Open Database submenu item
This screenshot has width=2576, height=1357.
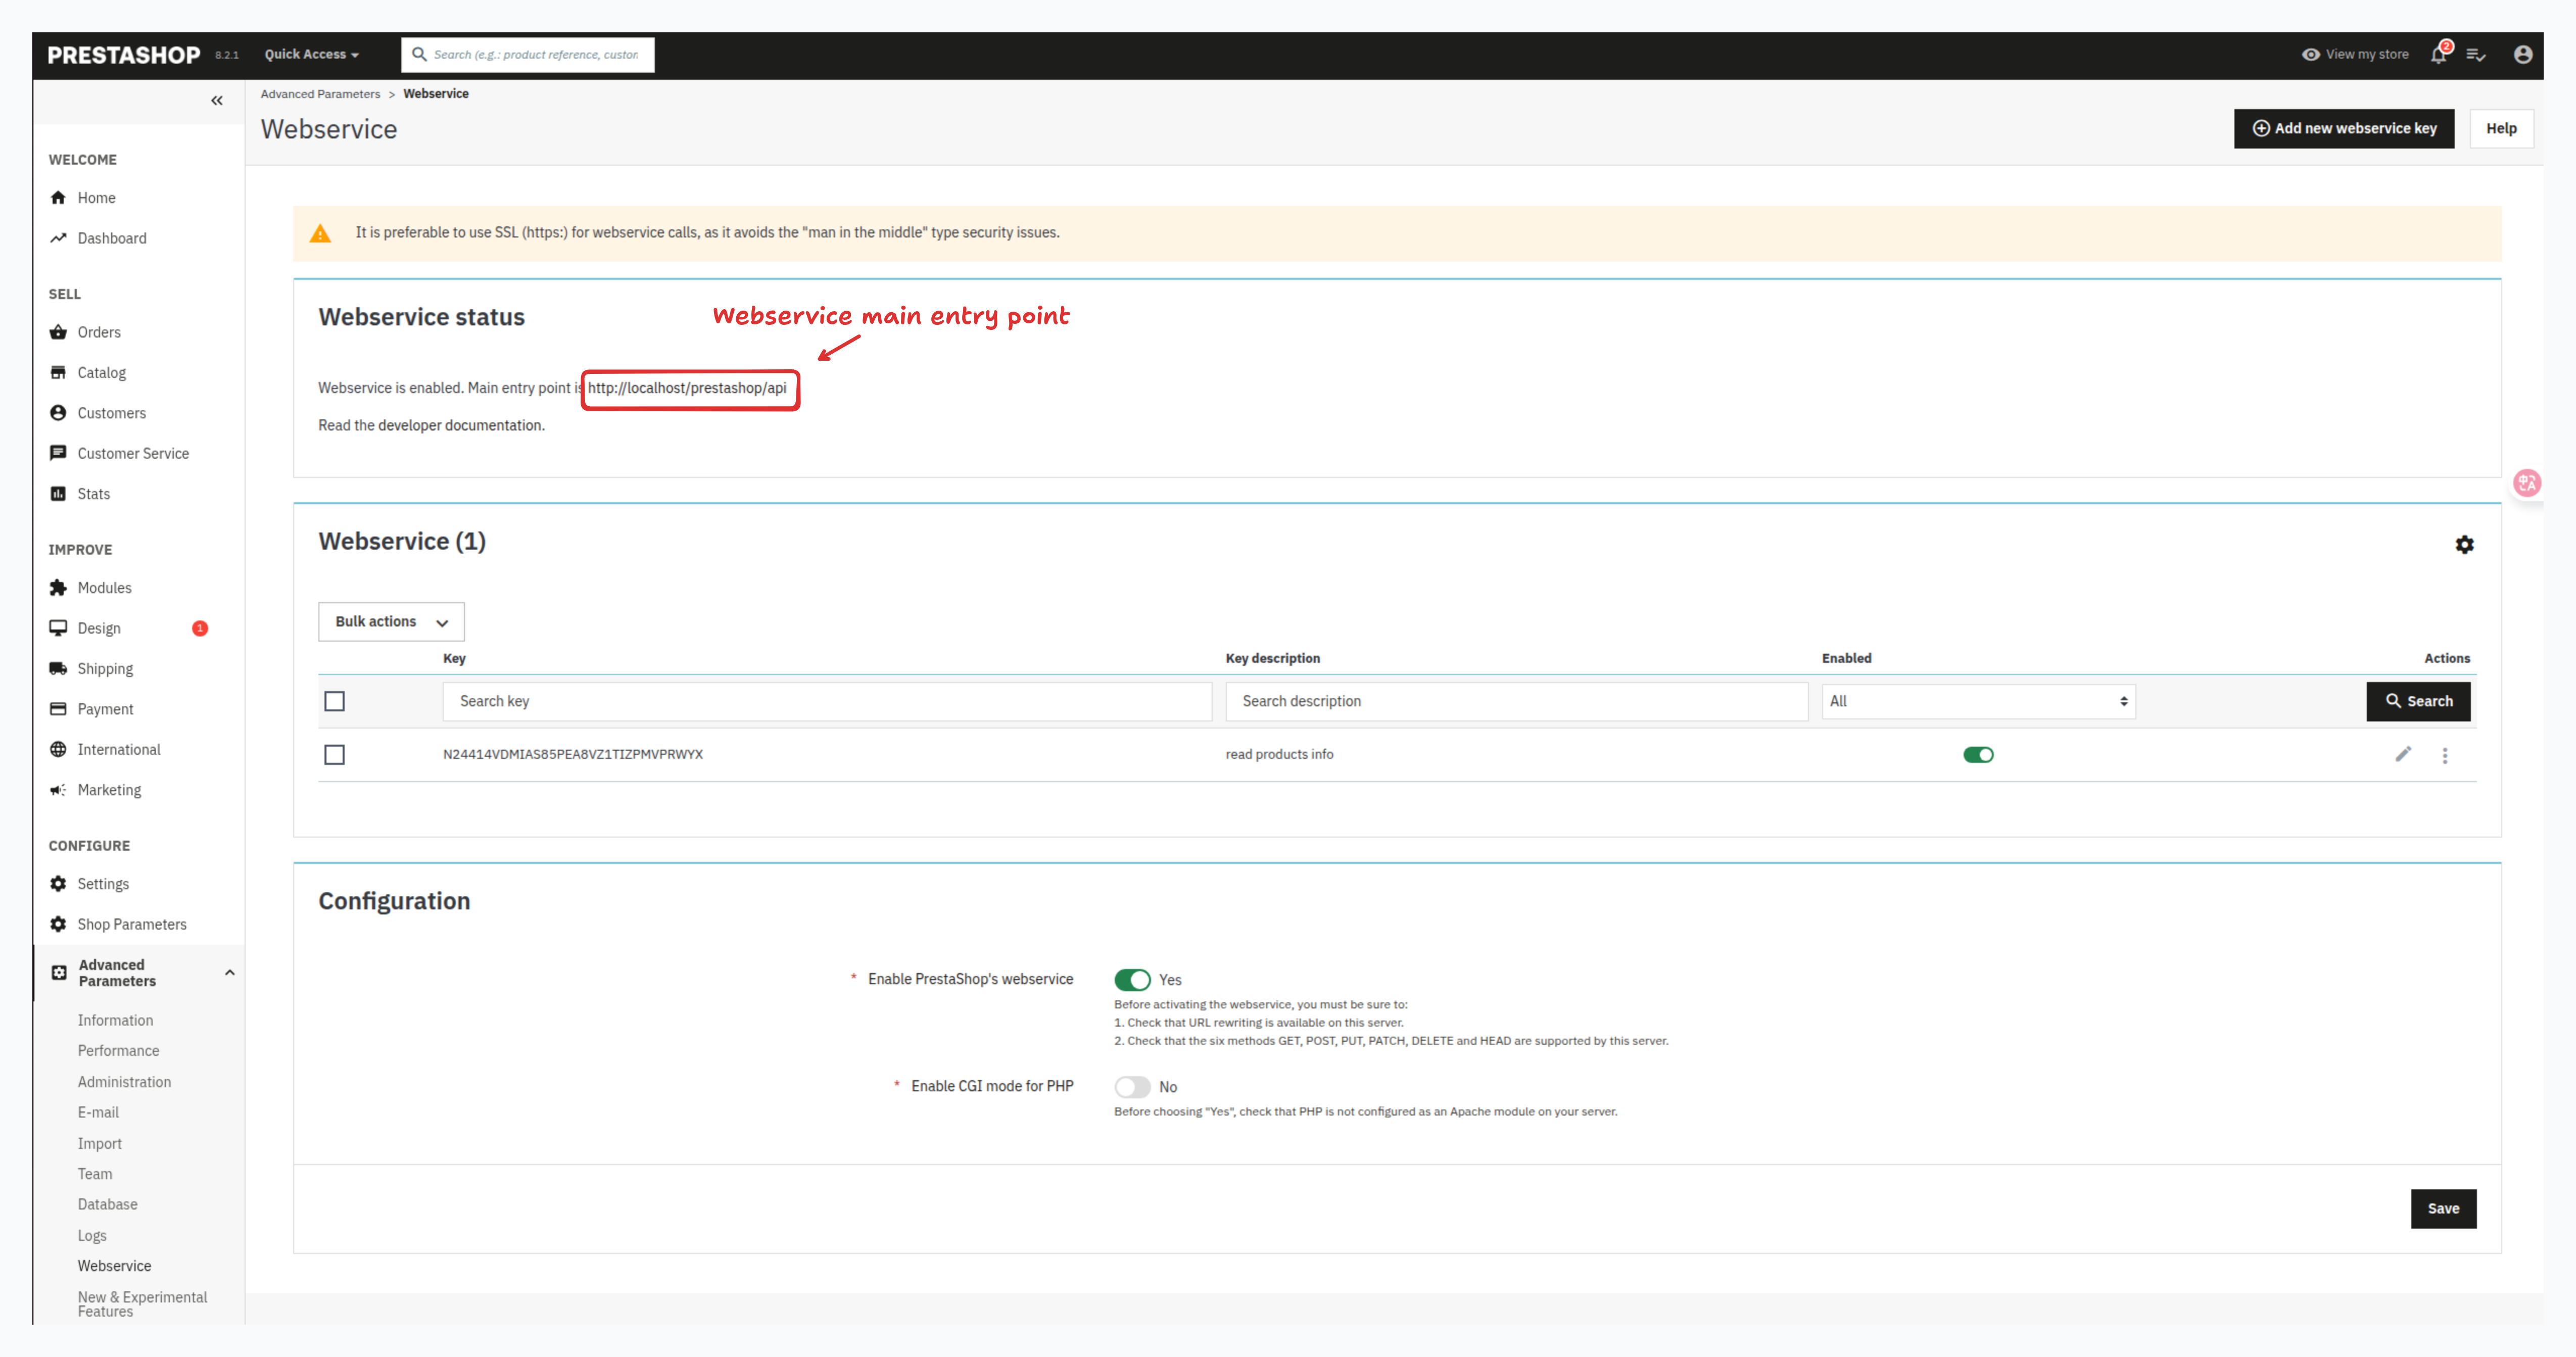[107, 1204]
